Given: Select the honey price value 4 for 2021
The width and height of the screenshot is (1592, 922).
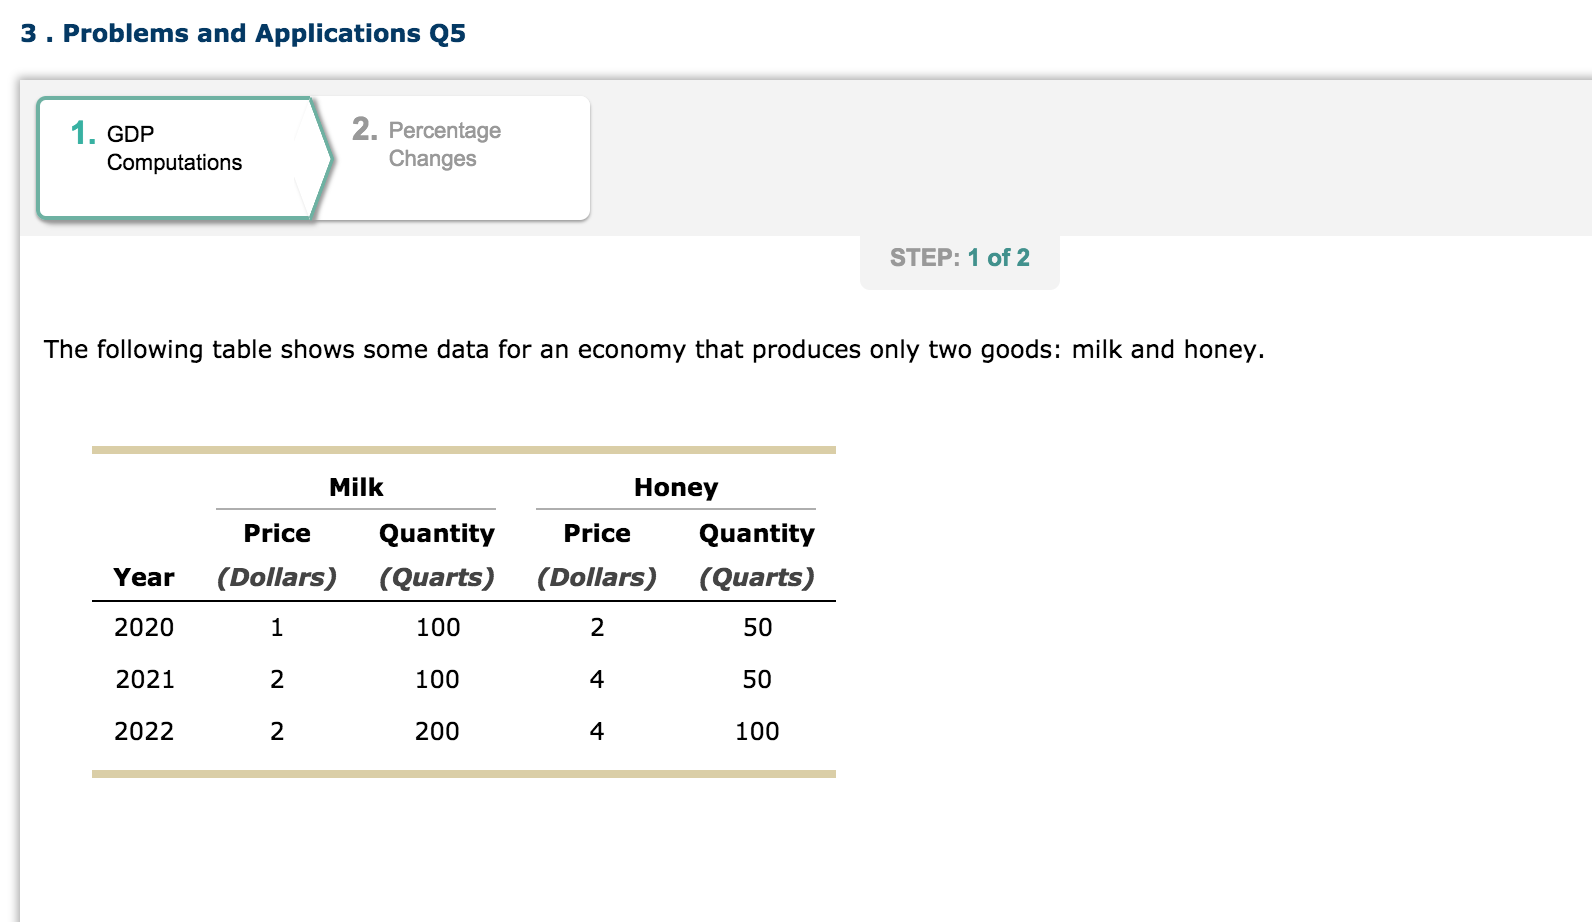Looking at the screenshot, I should pyautogui.click(x=596, y=679).
